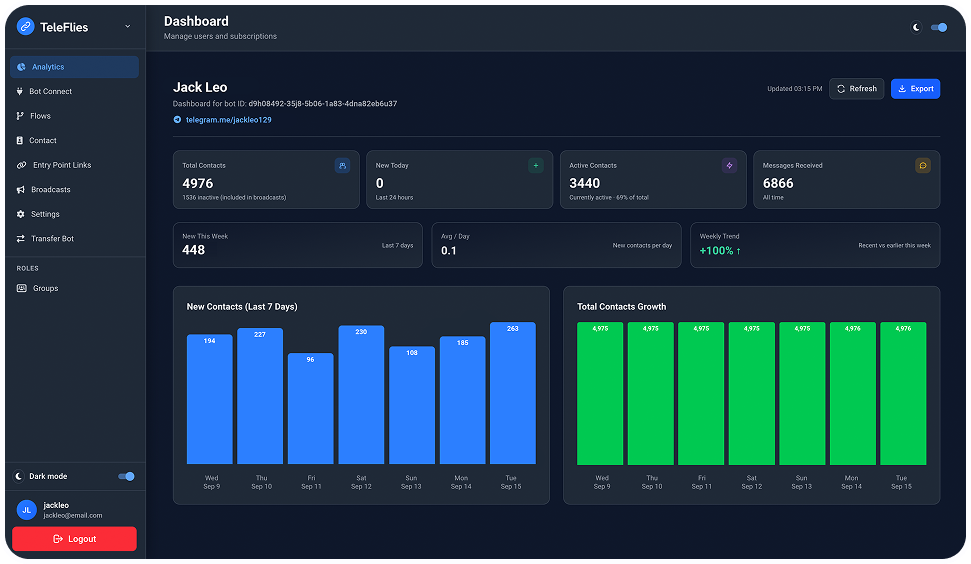
Task: Click the blue bar labeled 96
Action: tap(311, 409)
